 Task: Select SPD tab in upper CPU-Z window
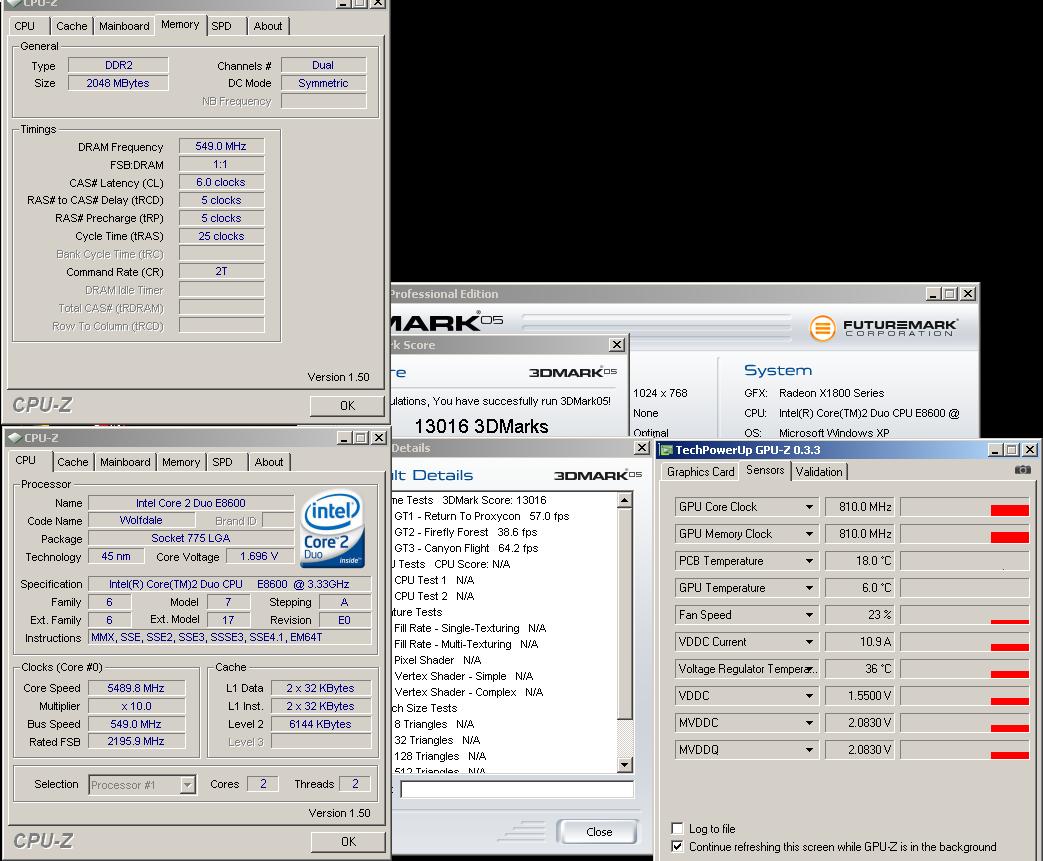[222, 26]
